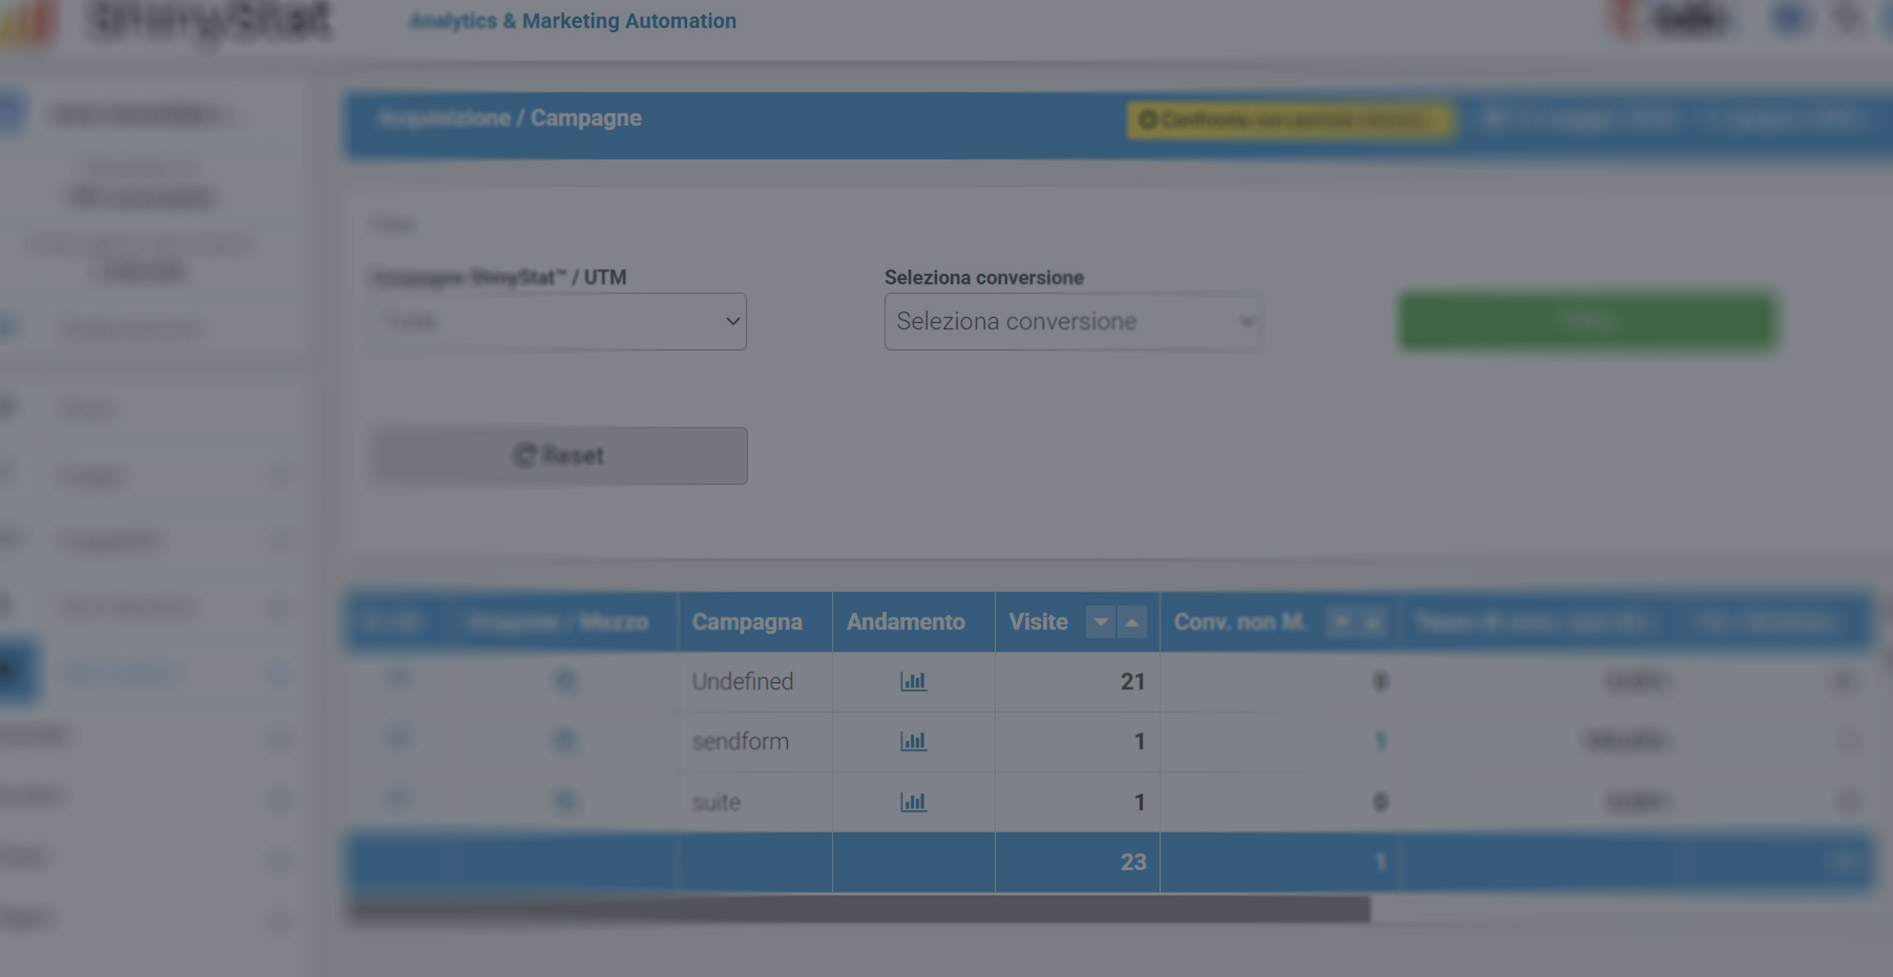Click the yellow compare period button

point(1289,120)
